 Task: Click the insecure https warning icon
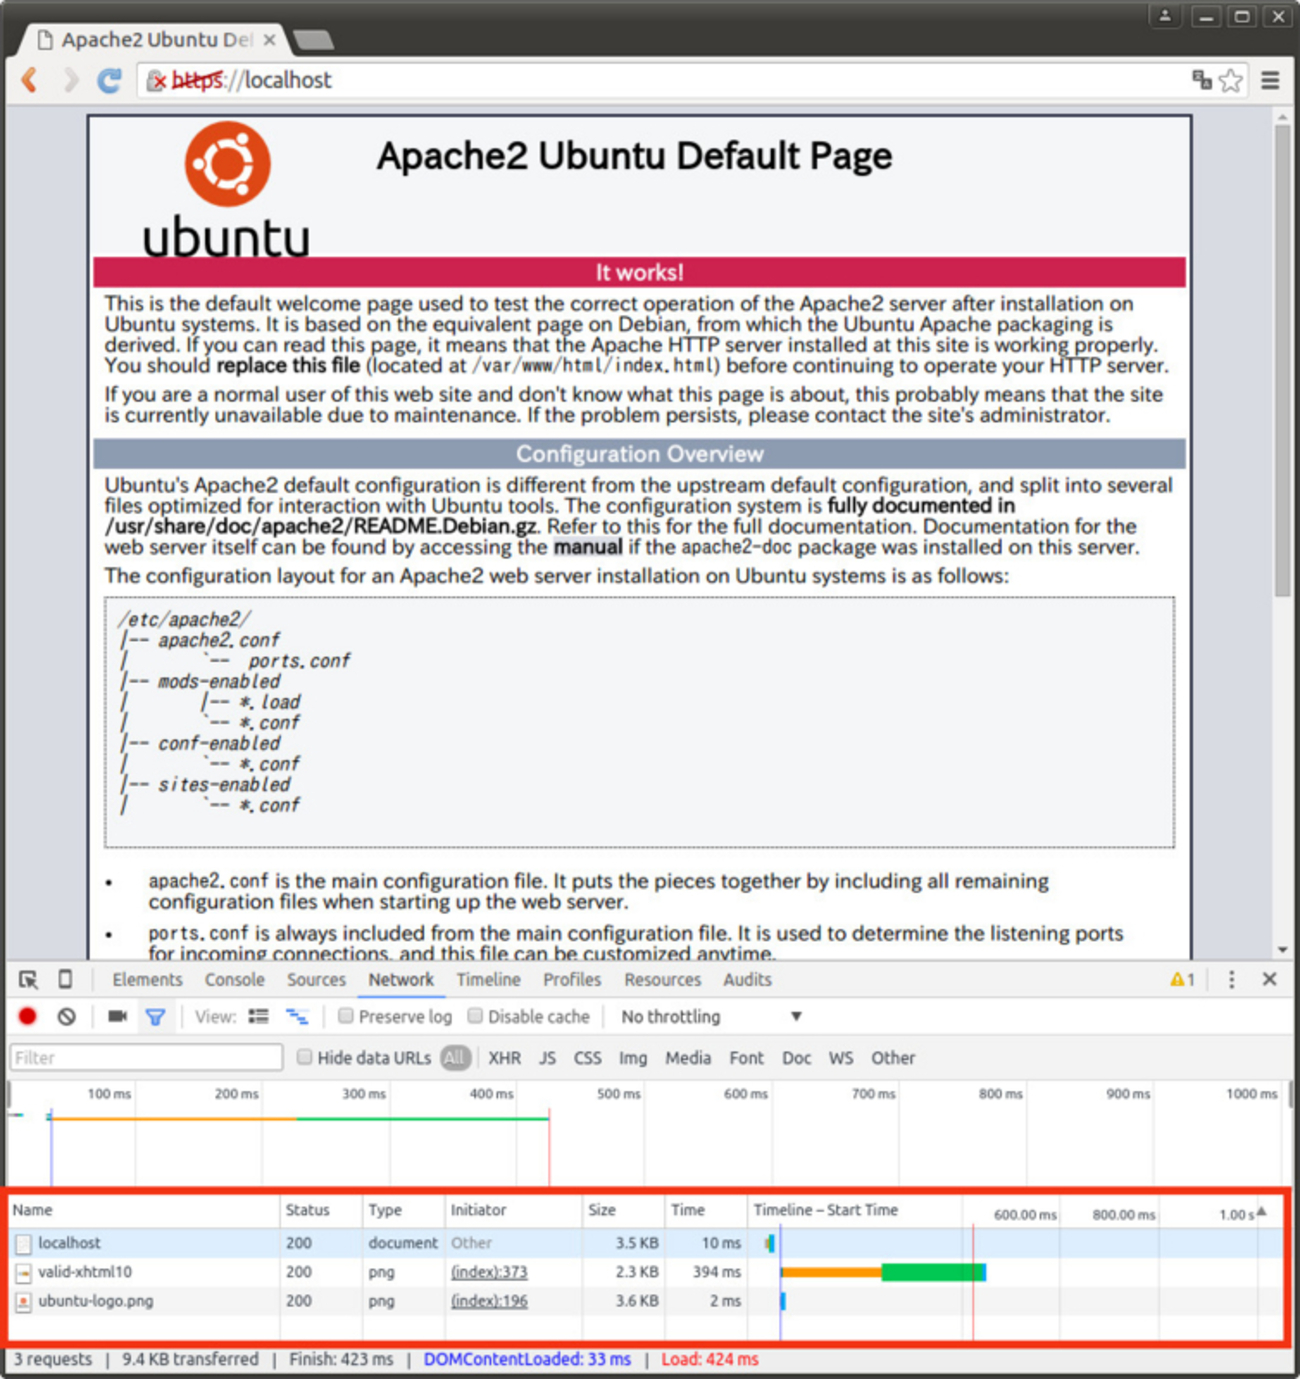(156, 81)
